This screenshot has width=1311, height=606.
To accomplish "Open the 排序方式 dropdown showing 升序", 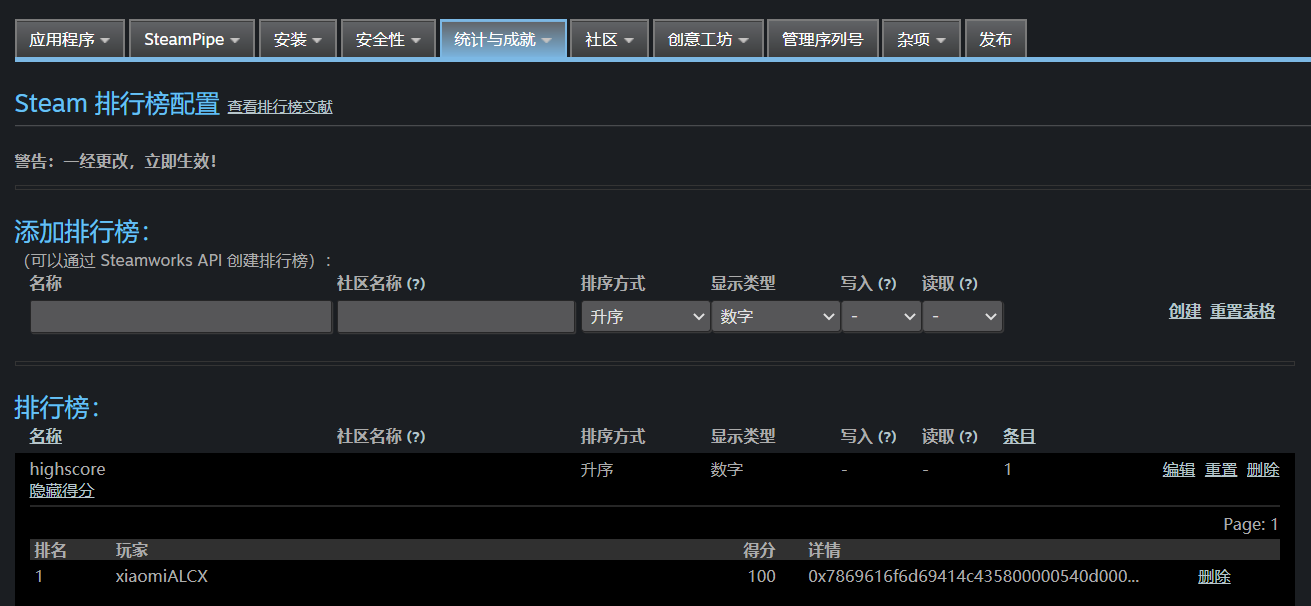I will coord(646,316).
